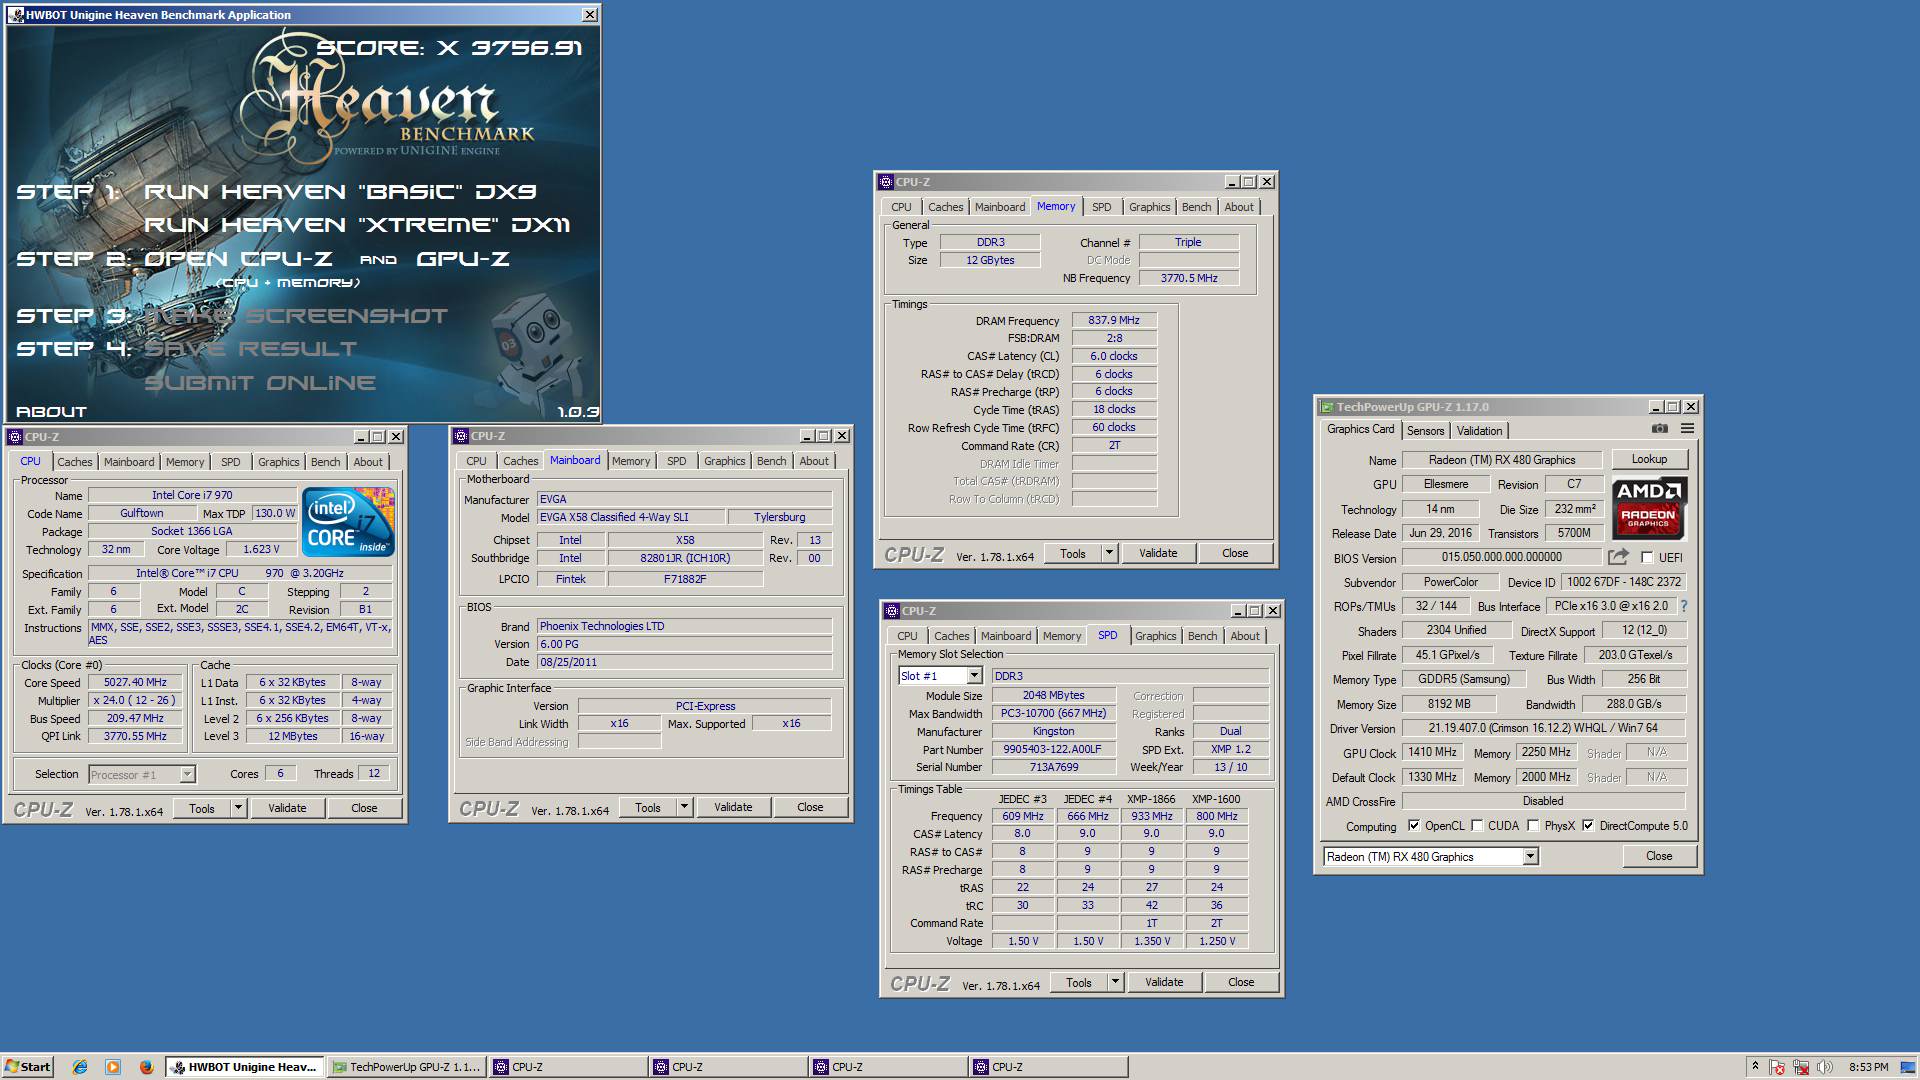Viewport: 1920px width, 1080px height.
Task: Click the CPU-Z title icon in the Mainboard window
Action: coord(460,436)
